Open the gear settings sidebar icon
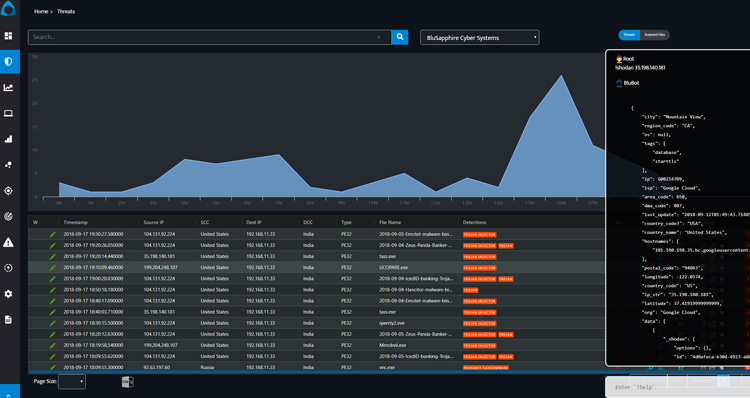The height and width of the screenshot is (398, 750). point(8,294)
